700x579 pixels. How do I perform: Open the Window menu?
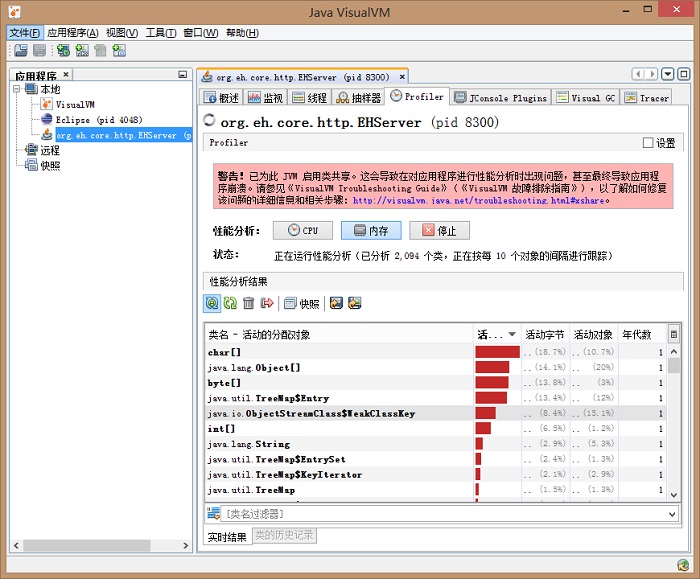pyautogui.click(x=200, y=33)
